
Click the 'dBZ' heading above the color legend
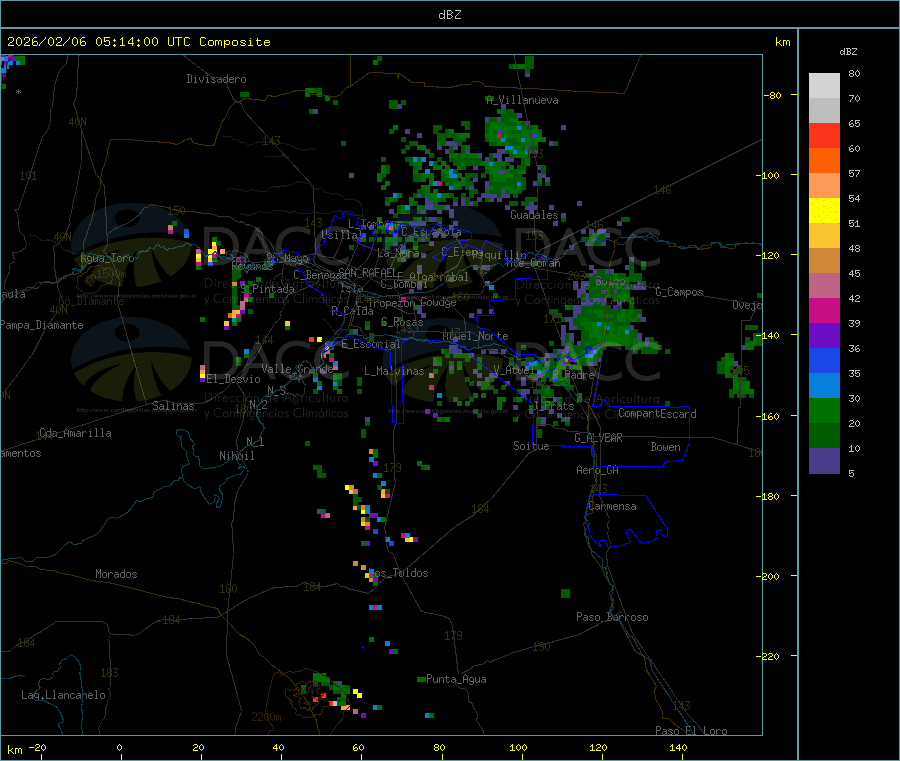pos(848,52)
